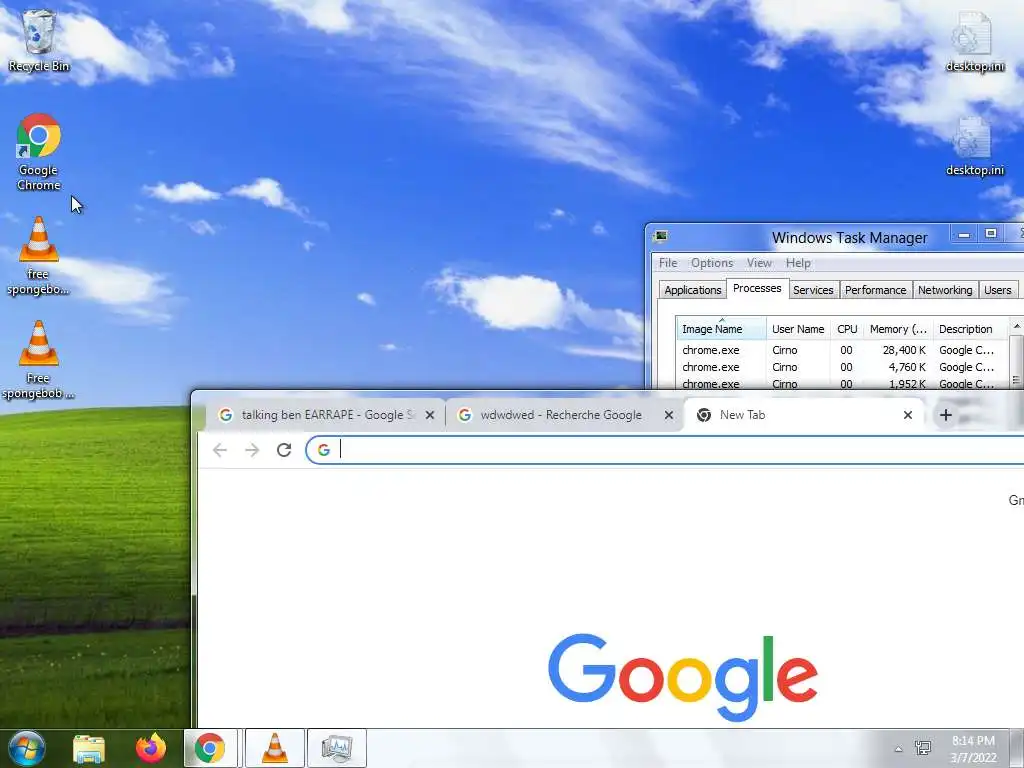1024x768 pixels.
Task: Click the Task Manager title bar icon
Action: (661, 236)
